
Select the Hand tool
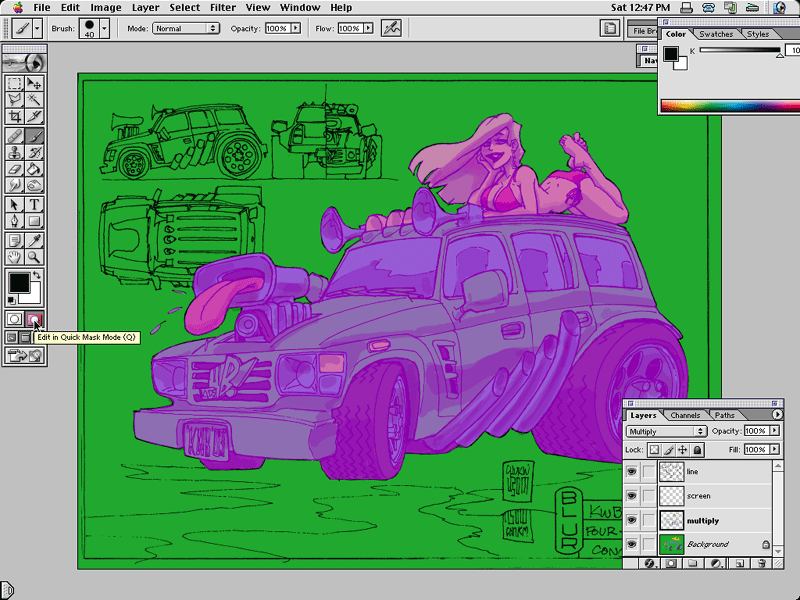(x=14, y=257)
